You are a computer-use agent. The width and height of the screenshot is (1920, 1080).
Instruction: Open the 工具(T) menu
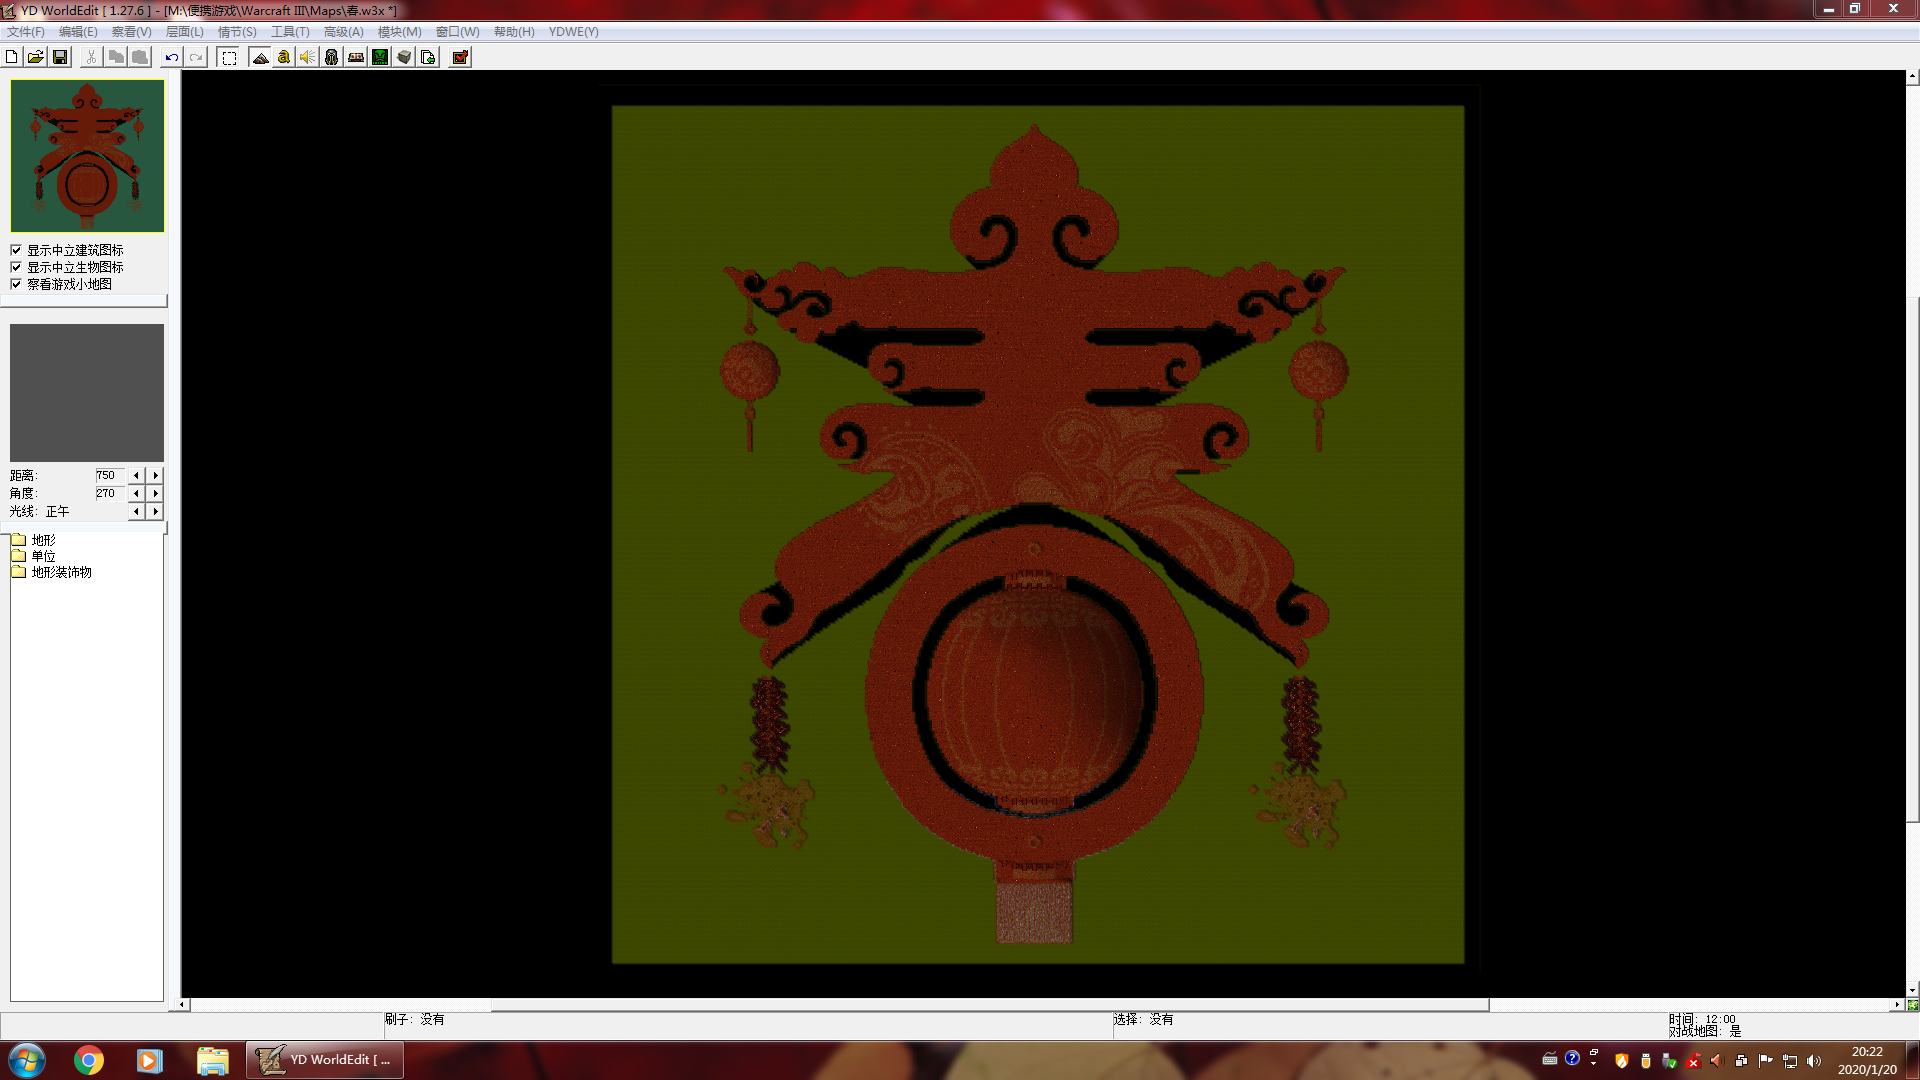(x=290, y=32)
